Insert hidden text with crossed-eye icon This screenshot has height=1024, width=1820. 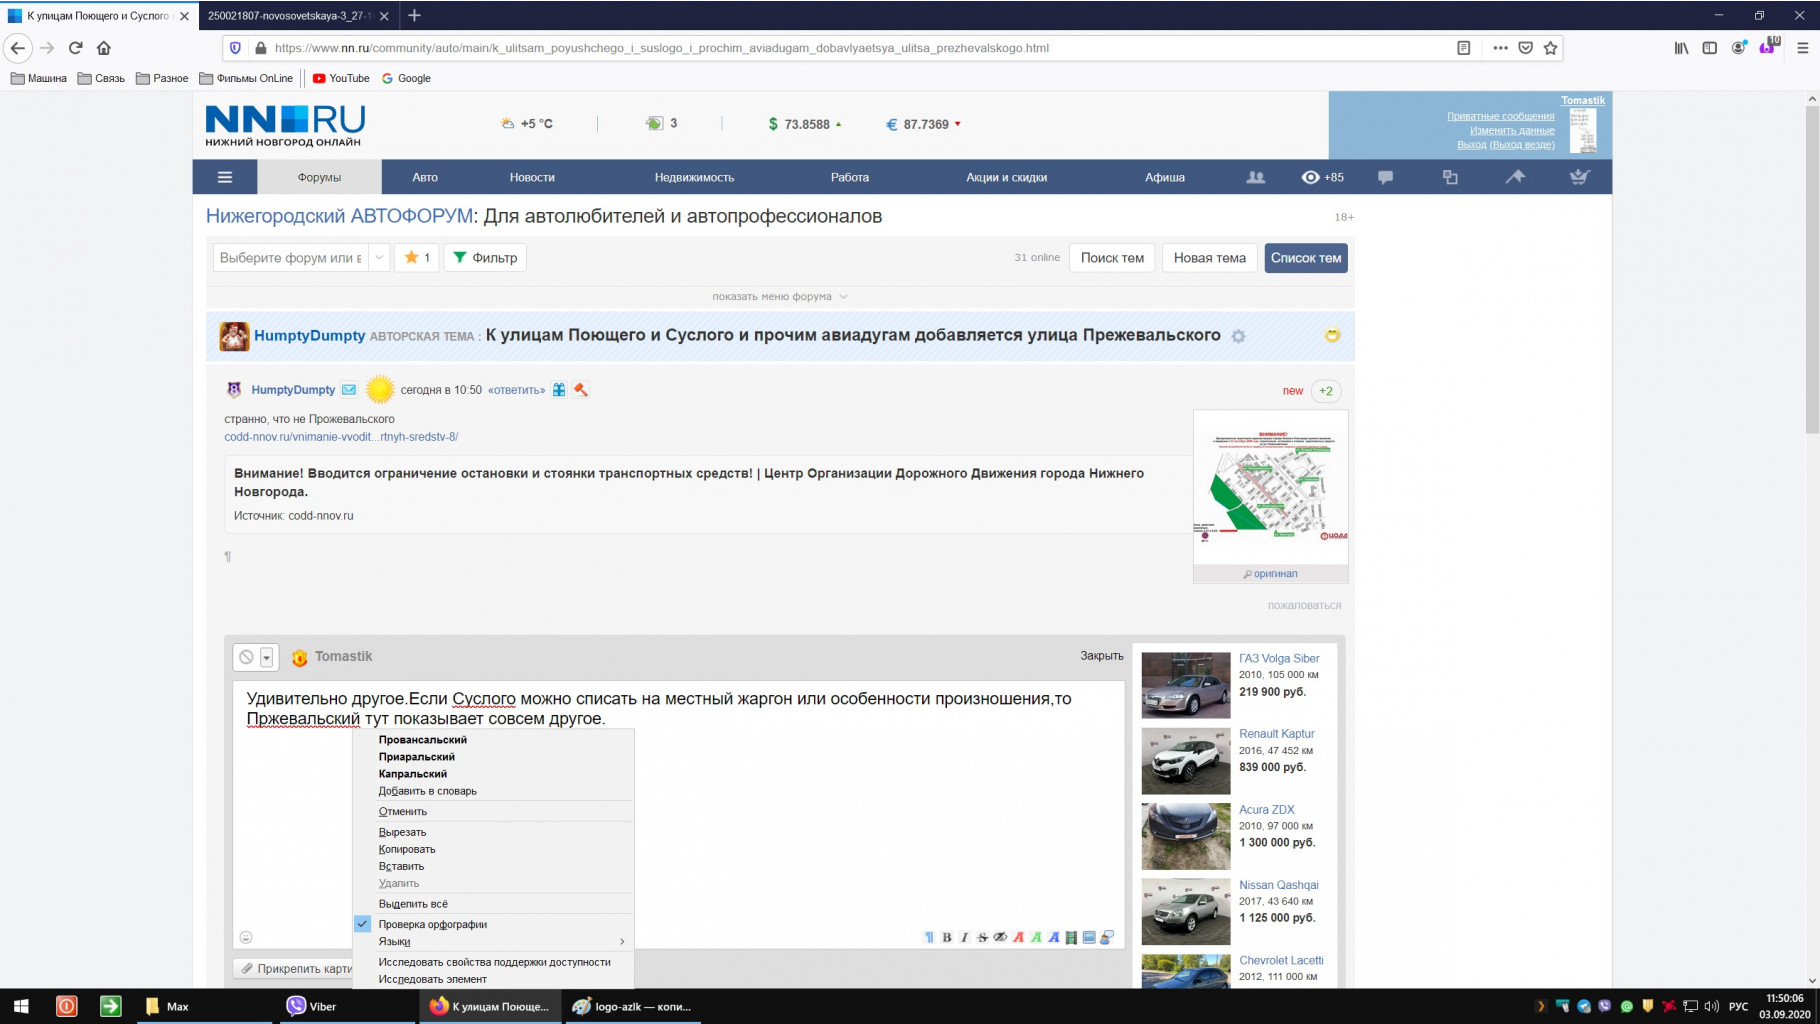coord(1000,937)
